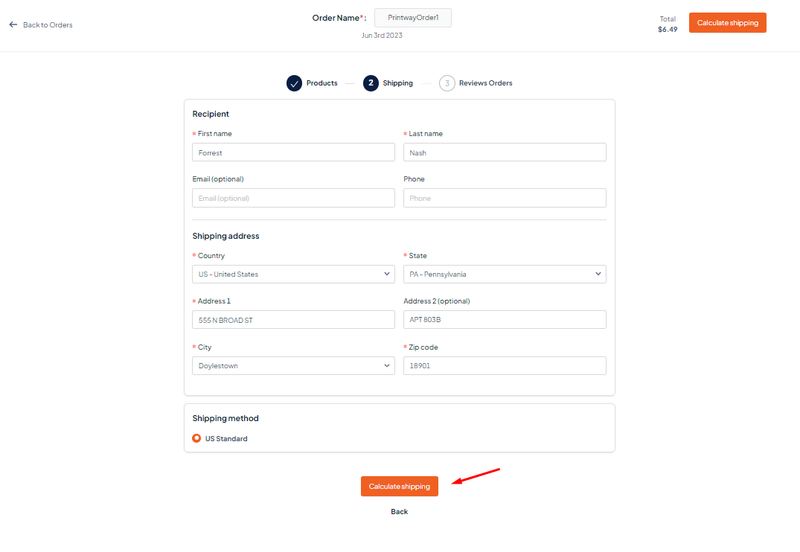Click the Back link below the form
Image resolution: width=800 pixels, height=552 pixels.
point(399,512)
